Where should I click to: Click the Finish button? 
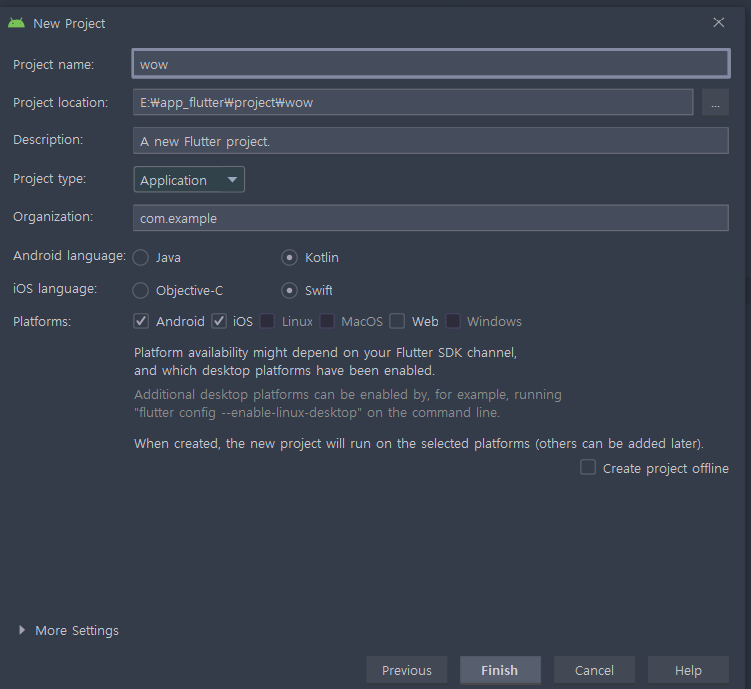pos(500,670)
